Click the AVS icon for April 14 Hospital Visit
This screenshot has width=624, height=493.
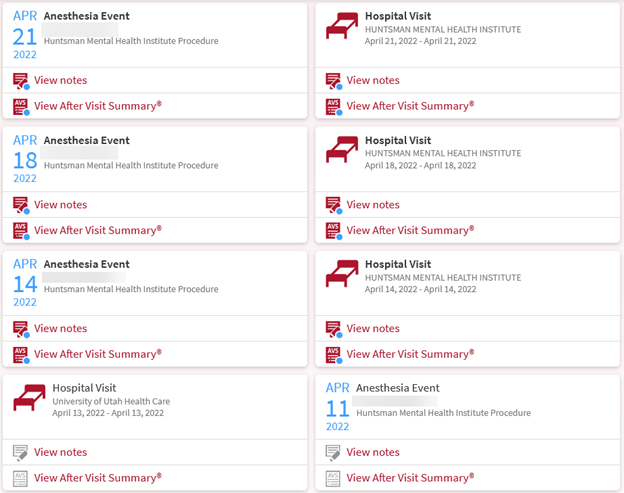point(334,355)
